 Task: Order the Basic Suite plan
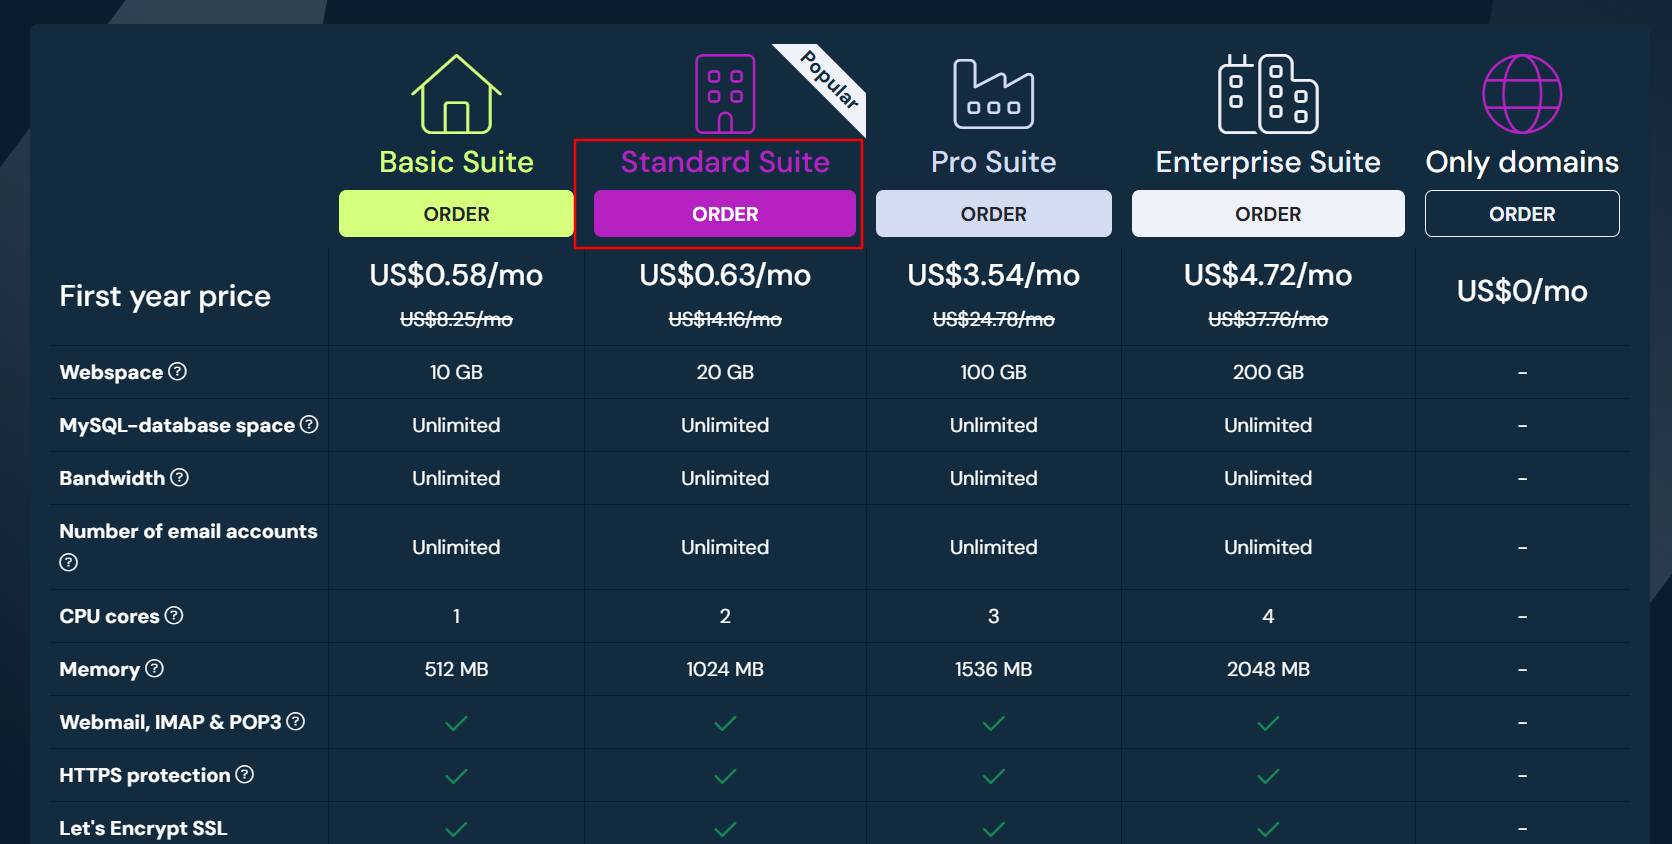point(456,214)
